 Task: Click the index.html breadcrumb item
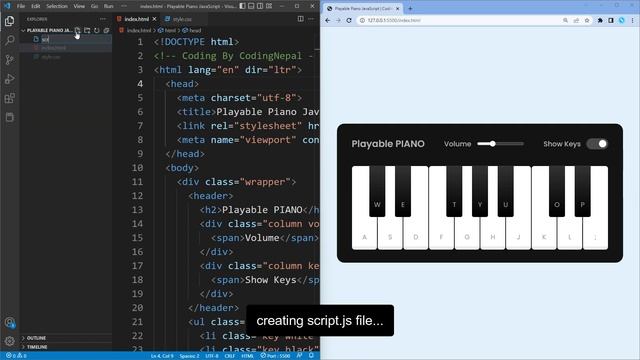point(139,30)
